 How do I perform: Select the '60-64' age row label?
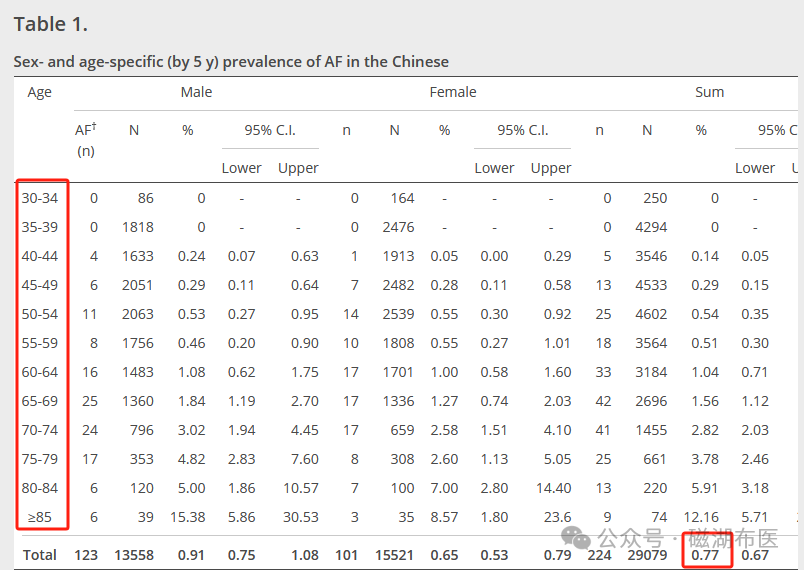[x=40, y=372]
